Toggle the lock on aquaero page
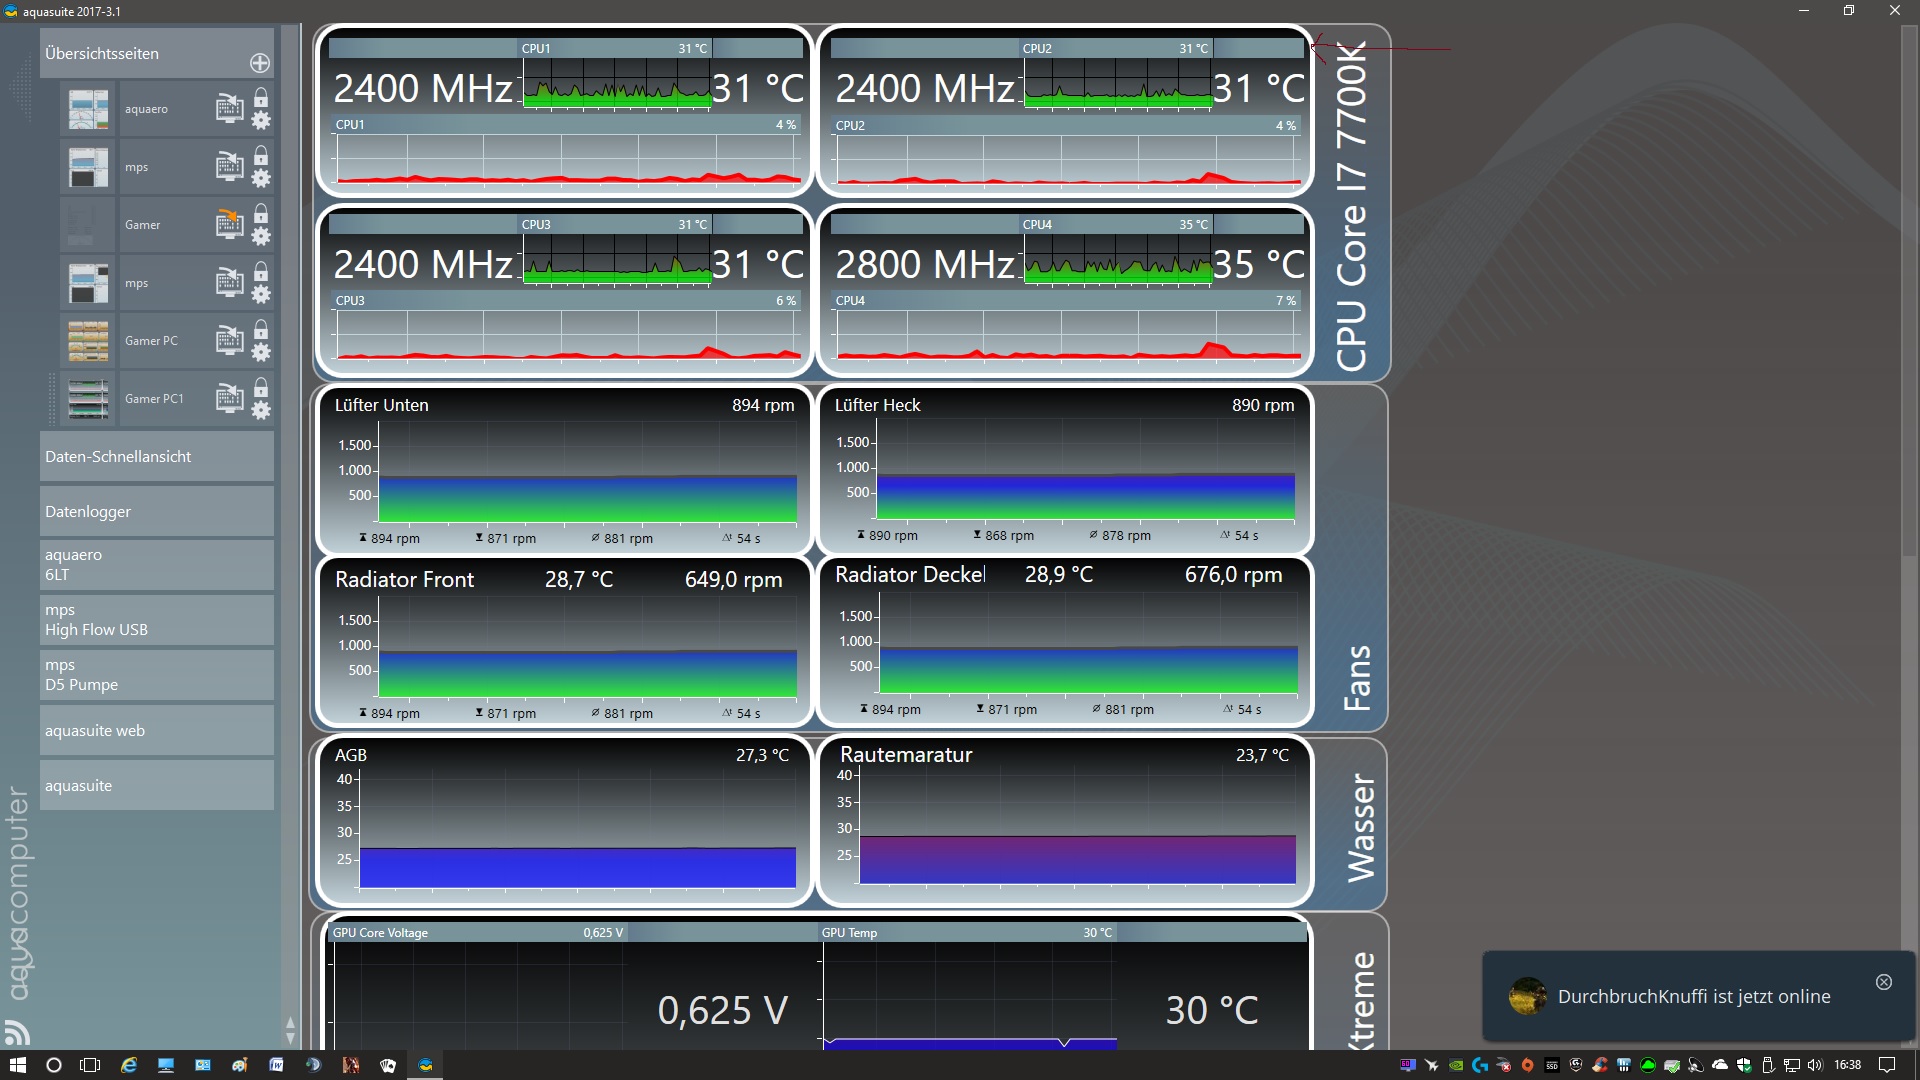The width and height of the screenshot is (1920, 1080). coord(261,98)
